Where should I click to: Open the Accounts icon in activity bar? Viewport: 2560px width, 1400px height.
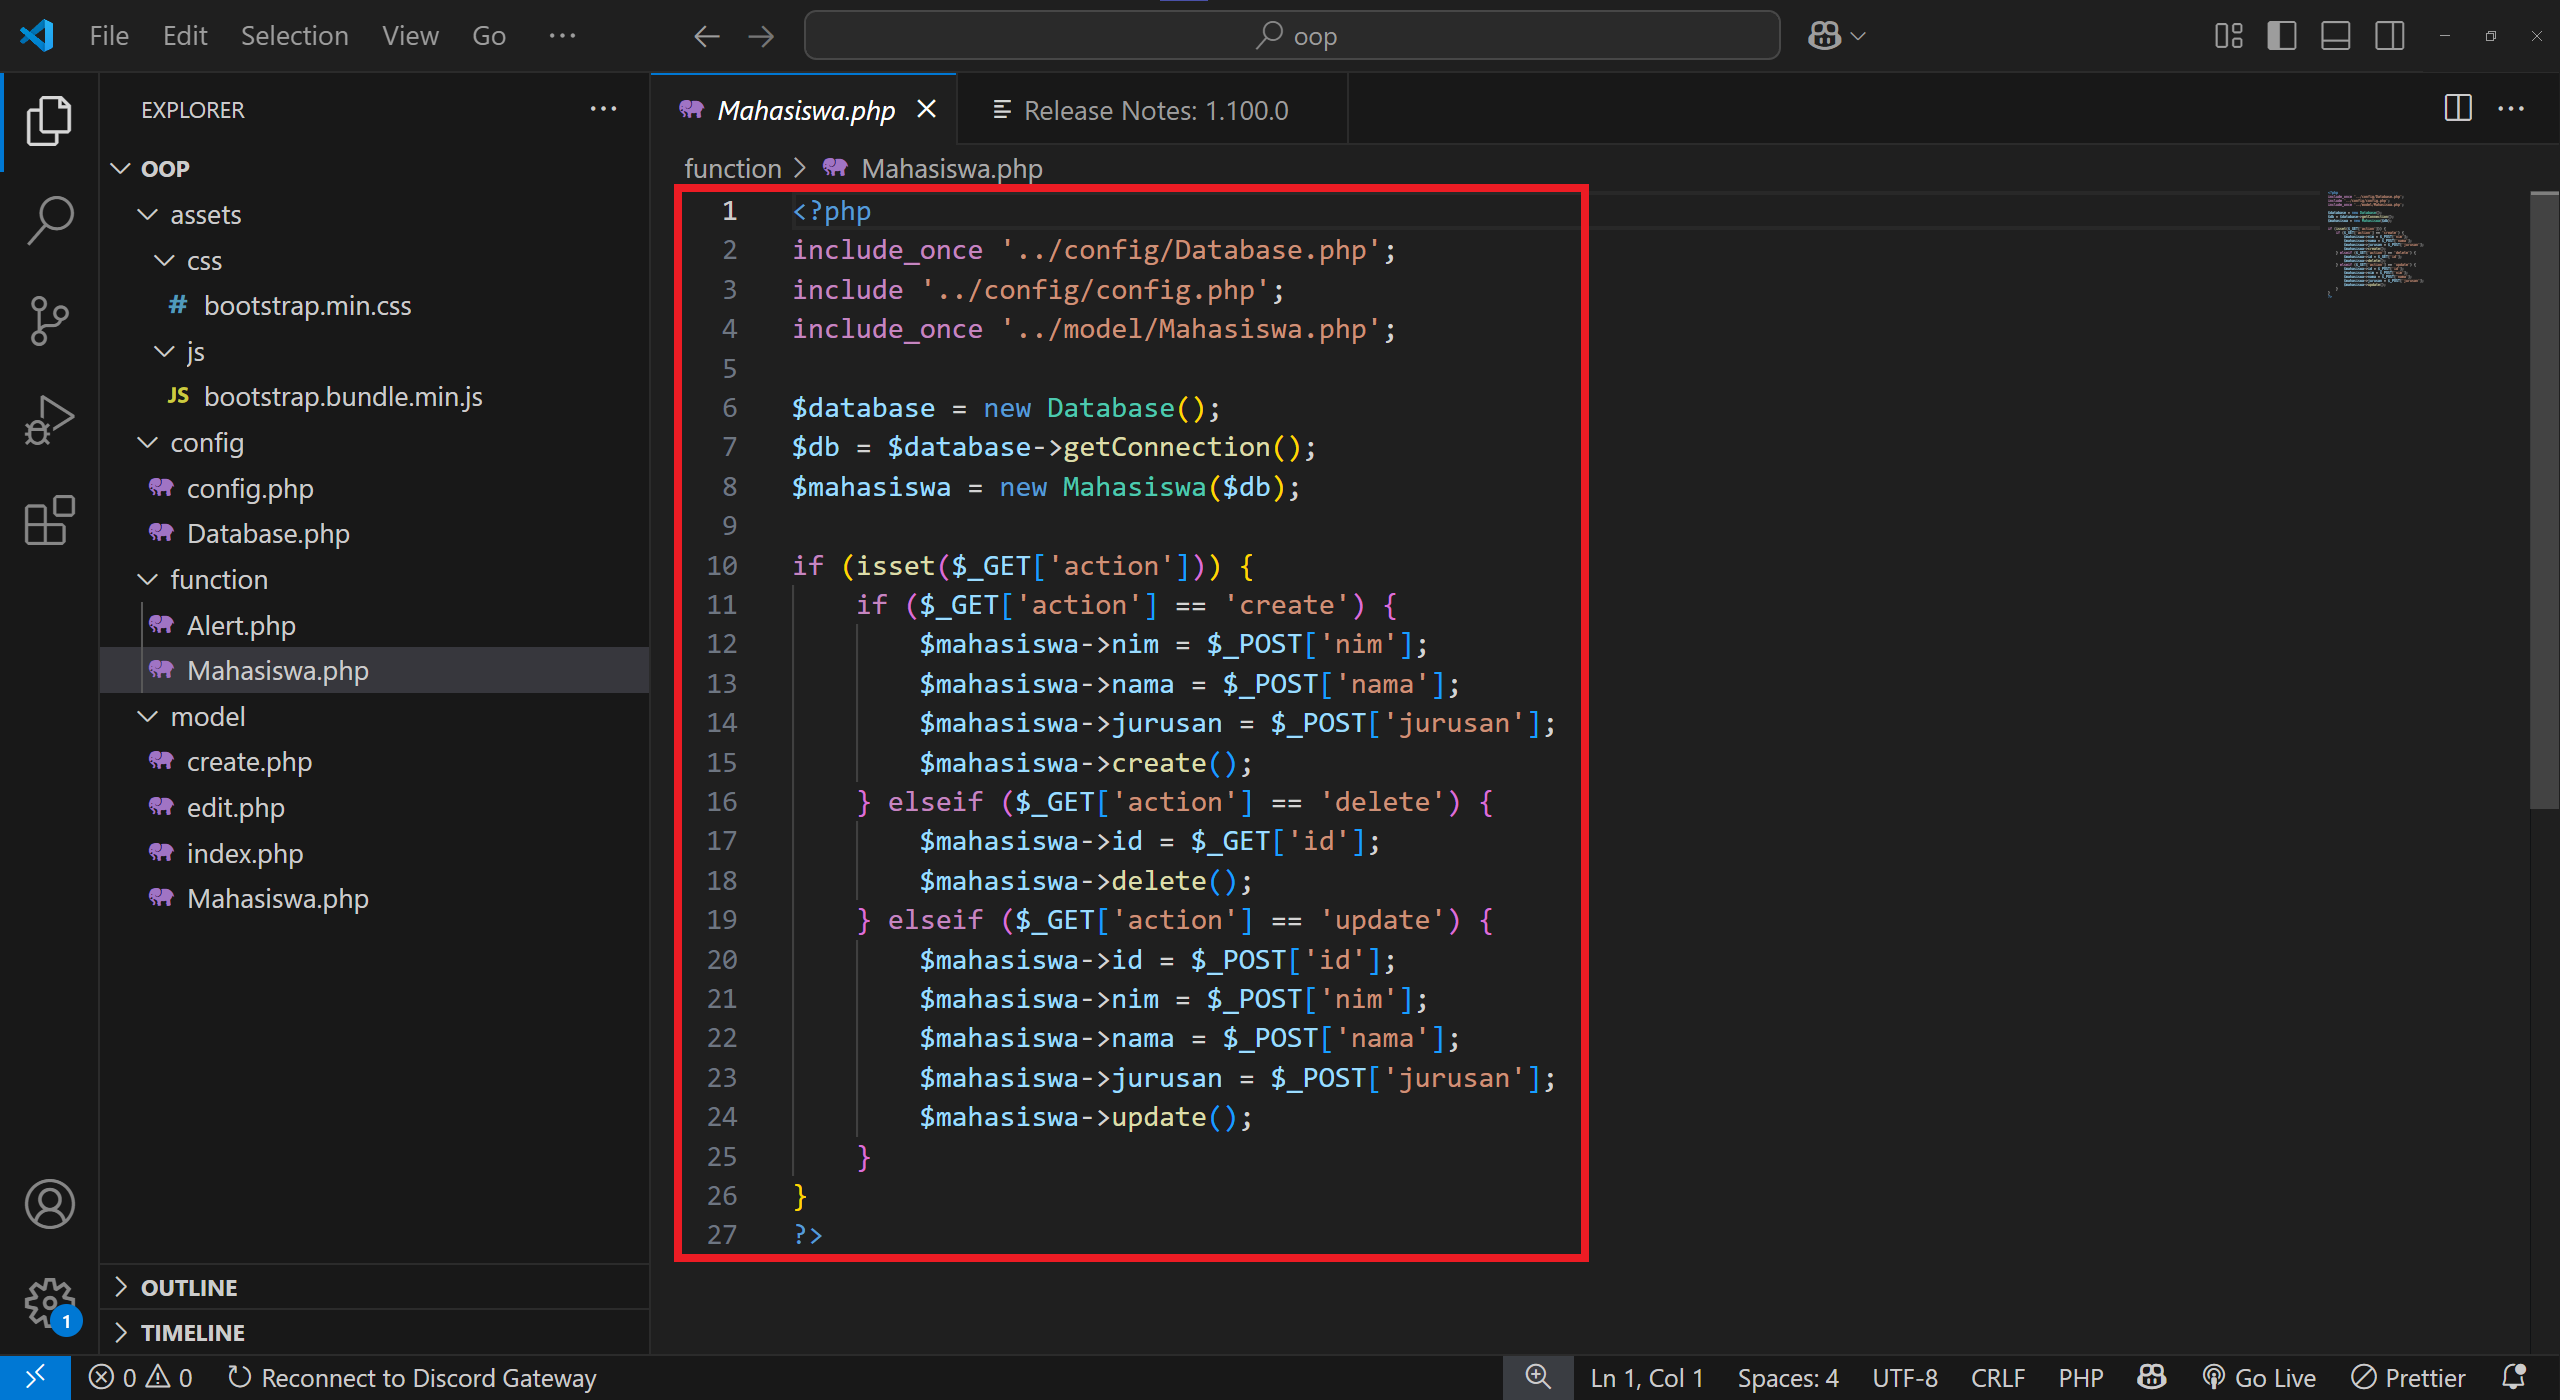click(47, 1204)
